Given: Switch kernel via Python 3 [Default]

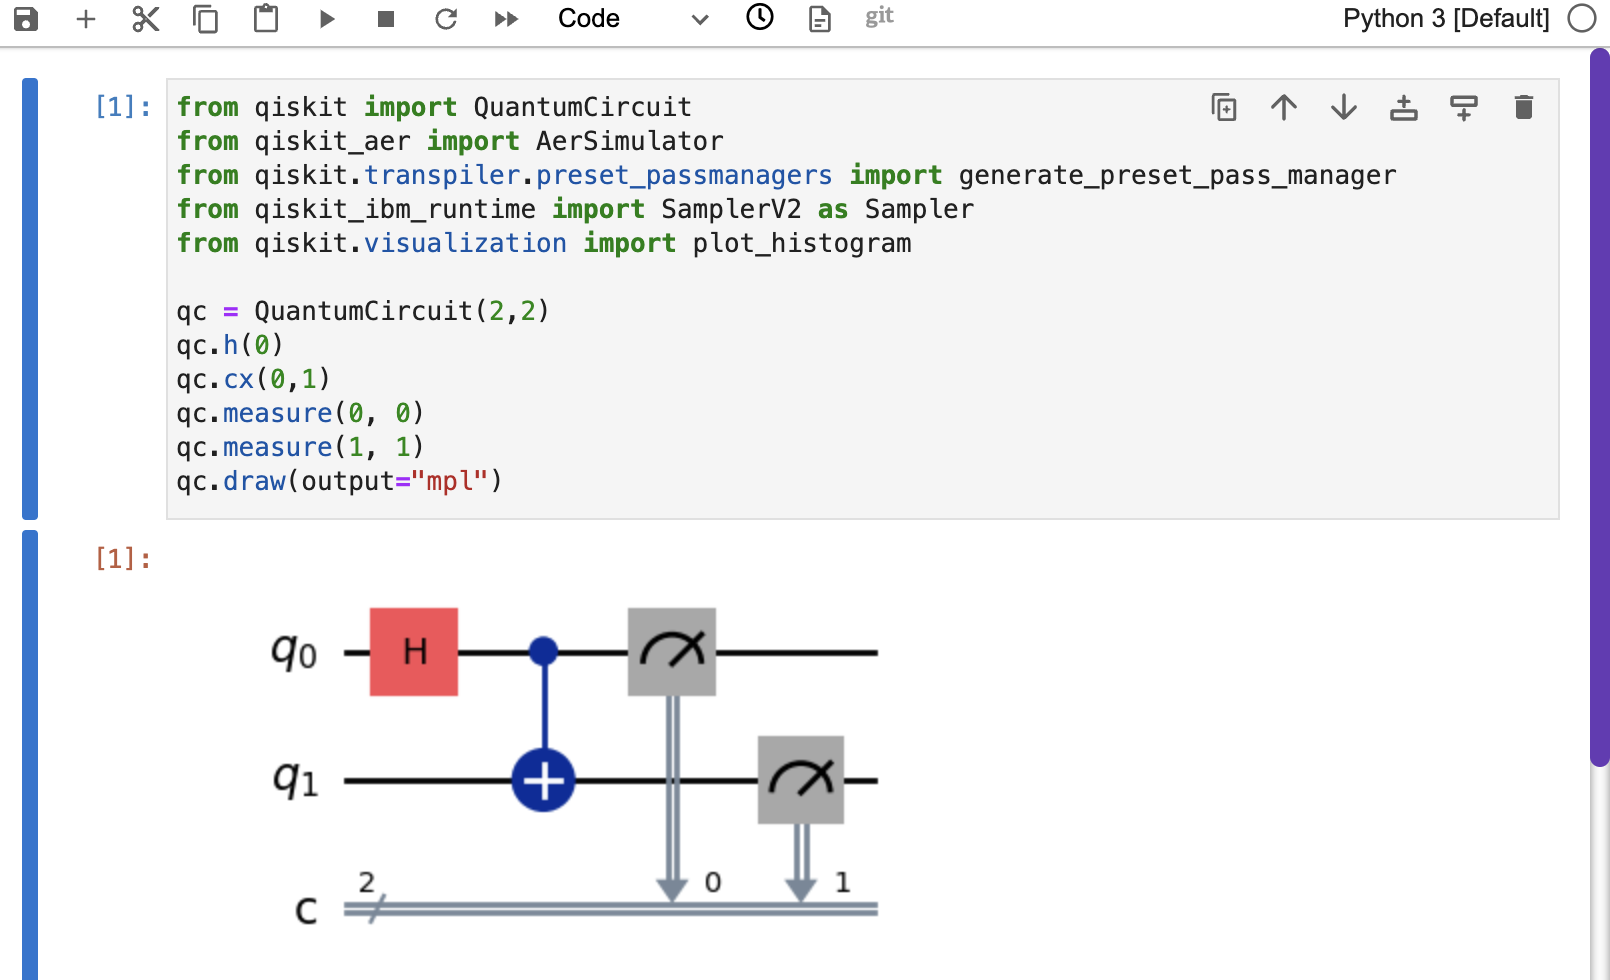Looking at the screenshot, I should click(1445, 19).
